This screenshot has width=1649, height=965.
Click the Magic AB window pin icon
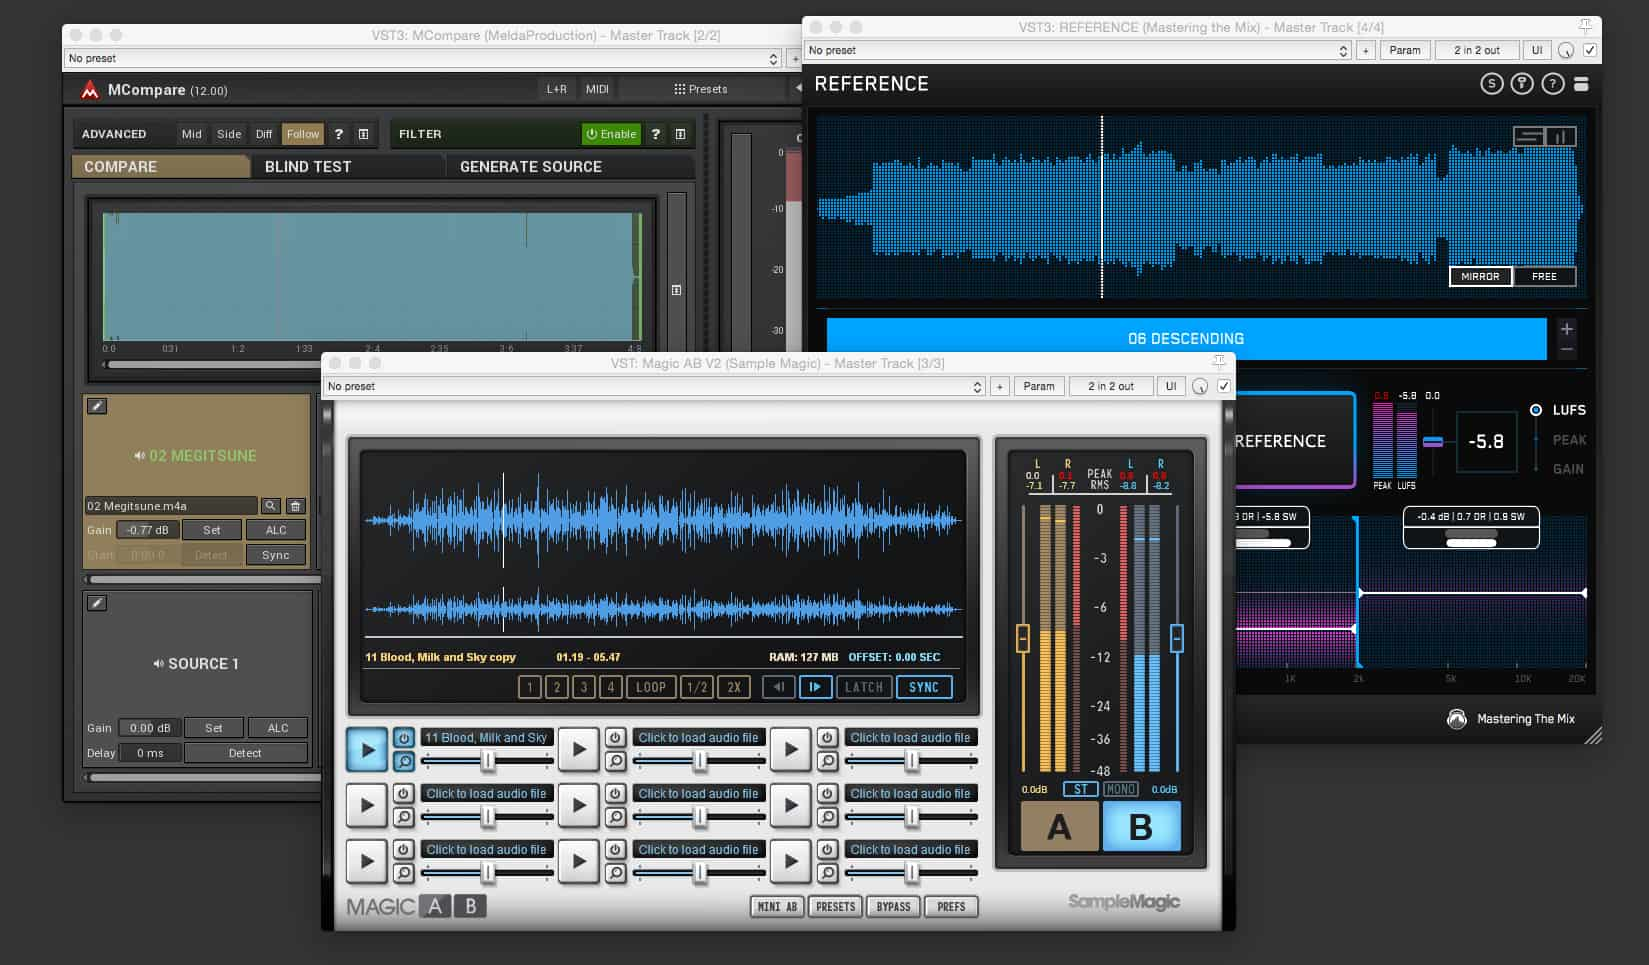pos(1219,362)
